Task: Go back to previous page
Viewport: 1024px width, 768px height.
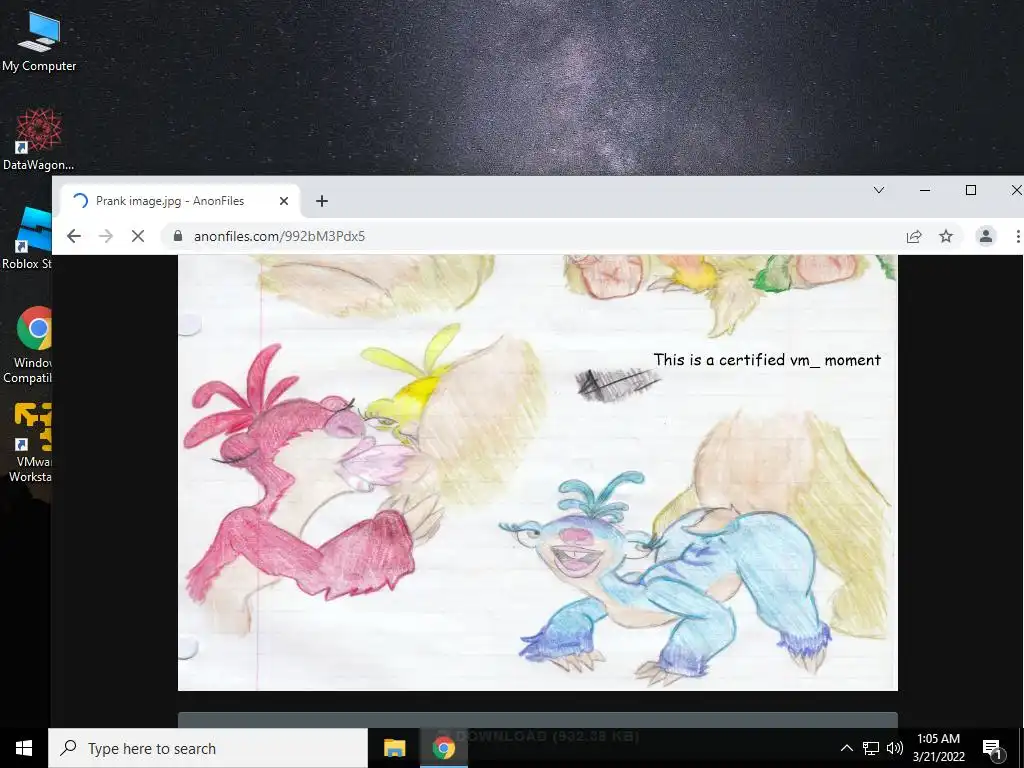Action: click(x=74, y=236)
